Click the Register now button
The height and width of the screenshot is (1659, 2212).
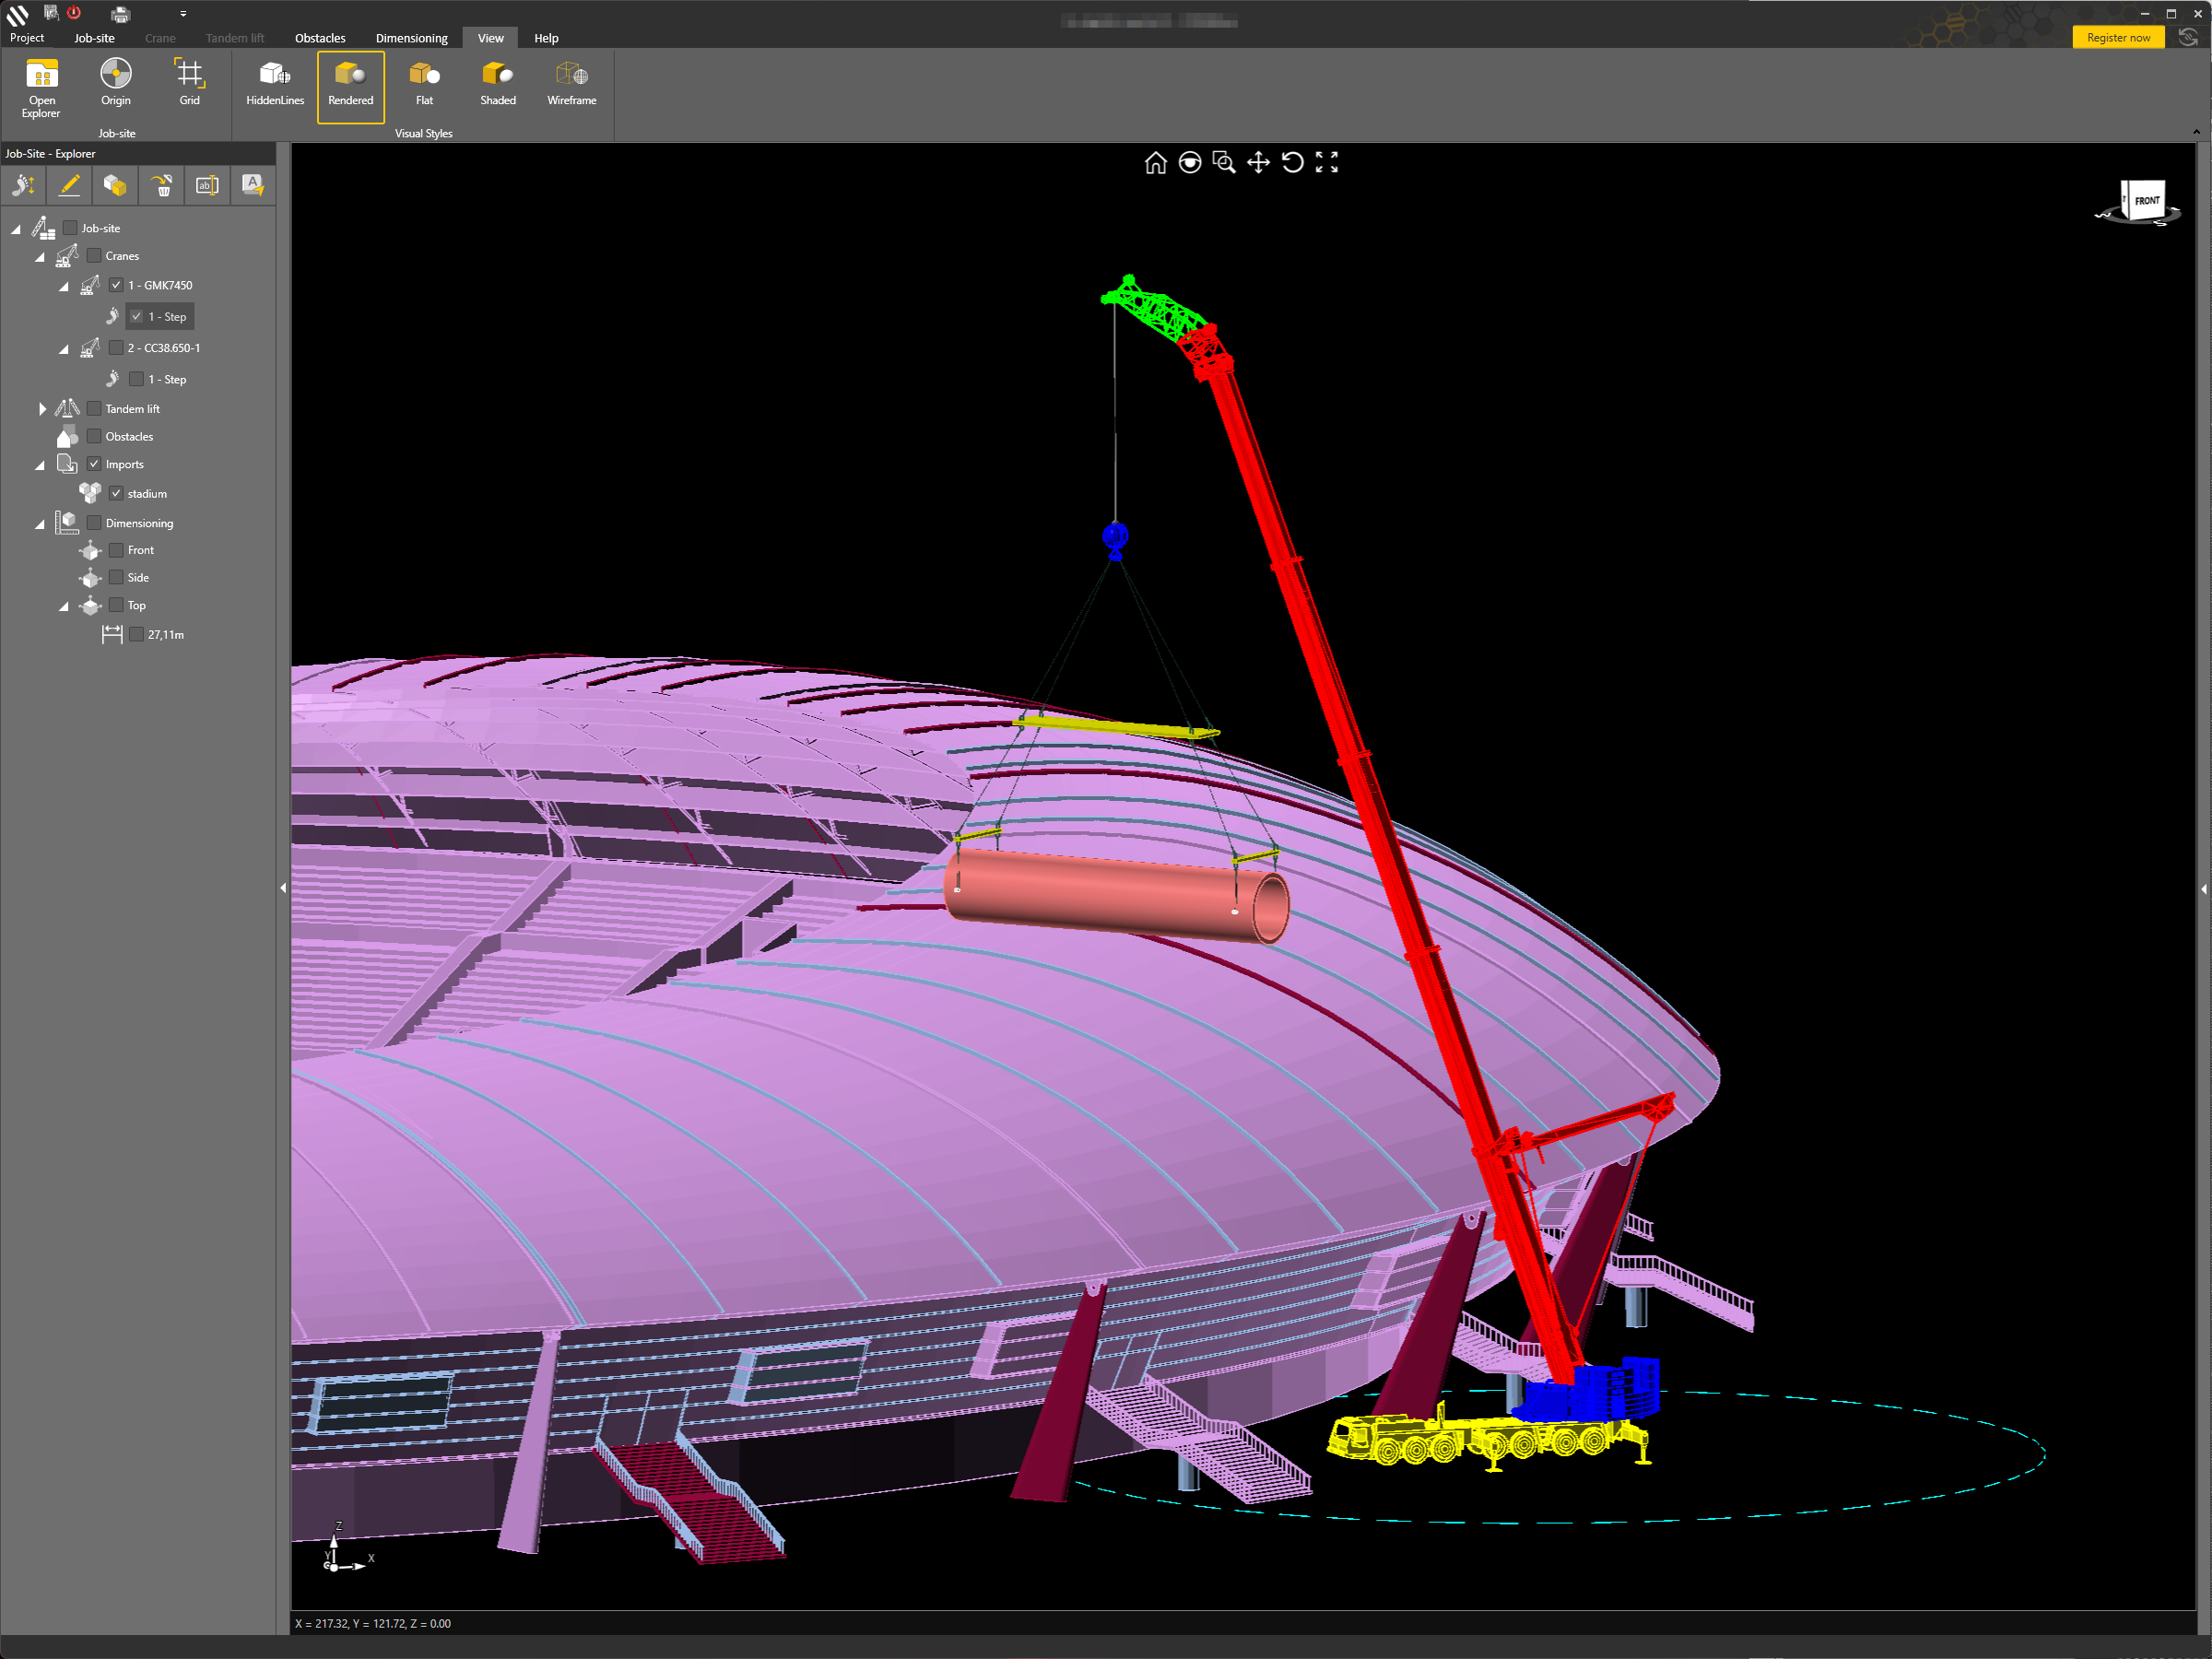click(x=2117, y=38)
